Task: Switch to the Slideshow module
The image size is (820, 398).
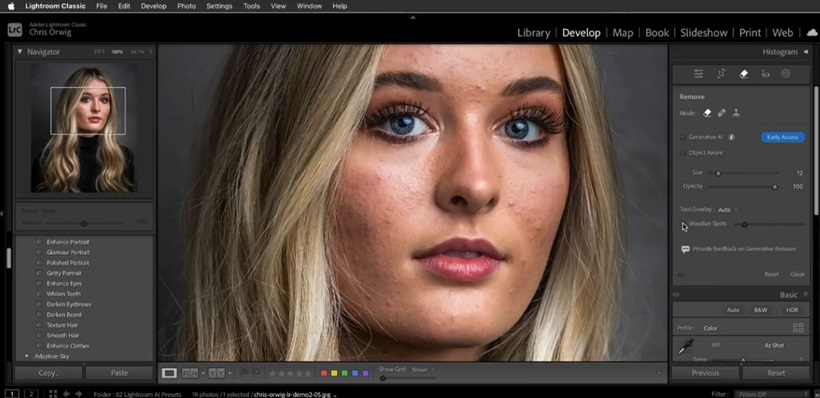Action: pos(703,32)
